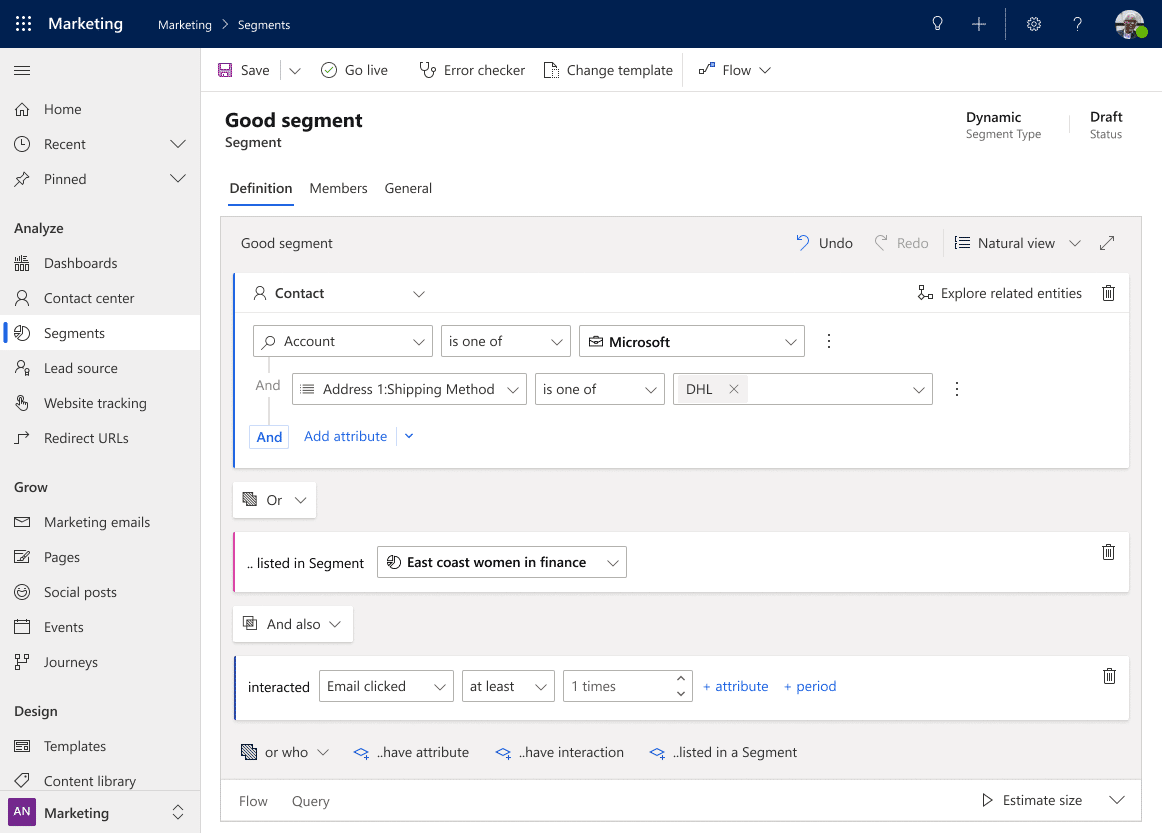1162x833 pixels.
Task: Click the lightbulb assistant icon
Action: pyautogui.click(x=937, y=24)
